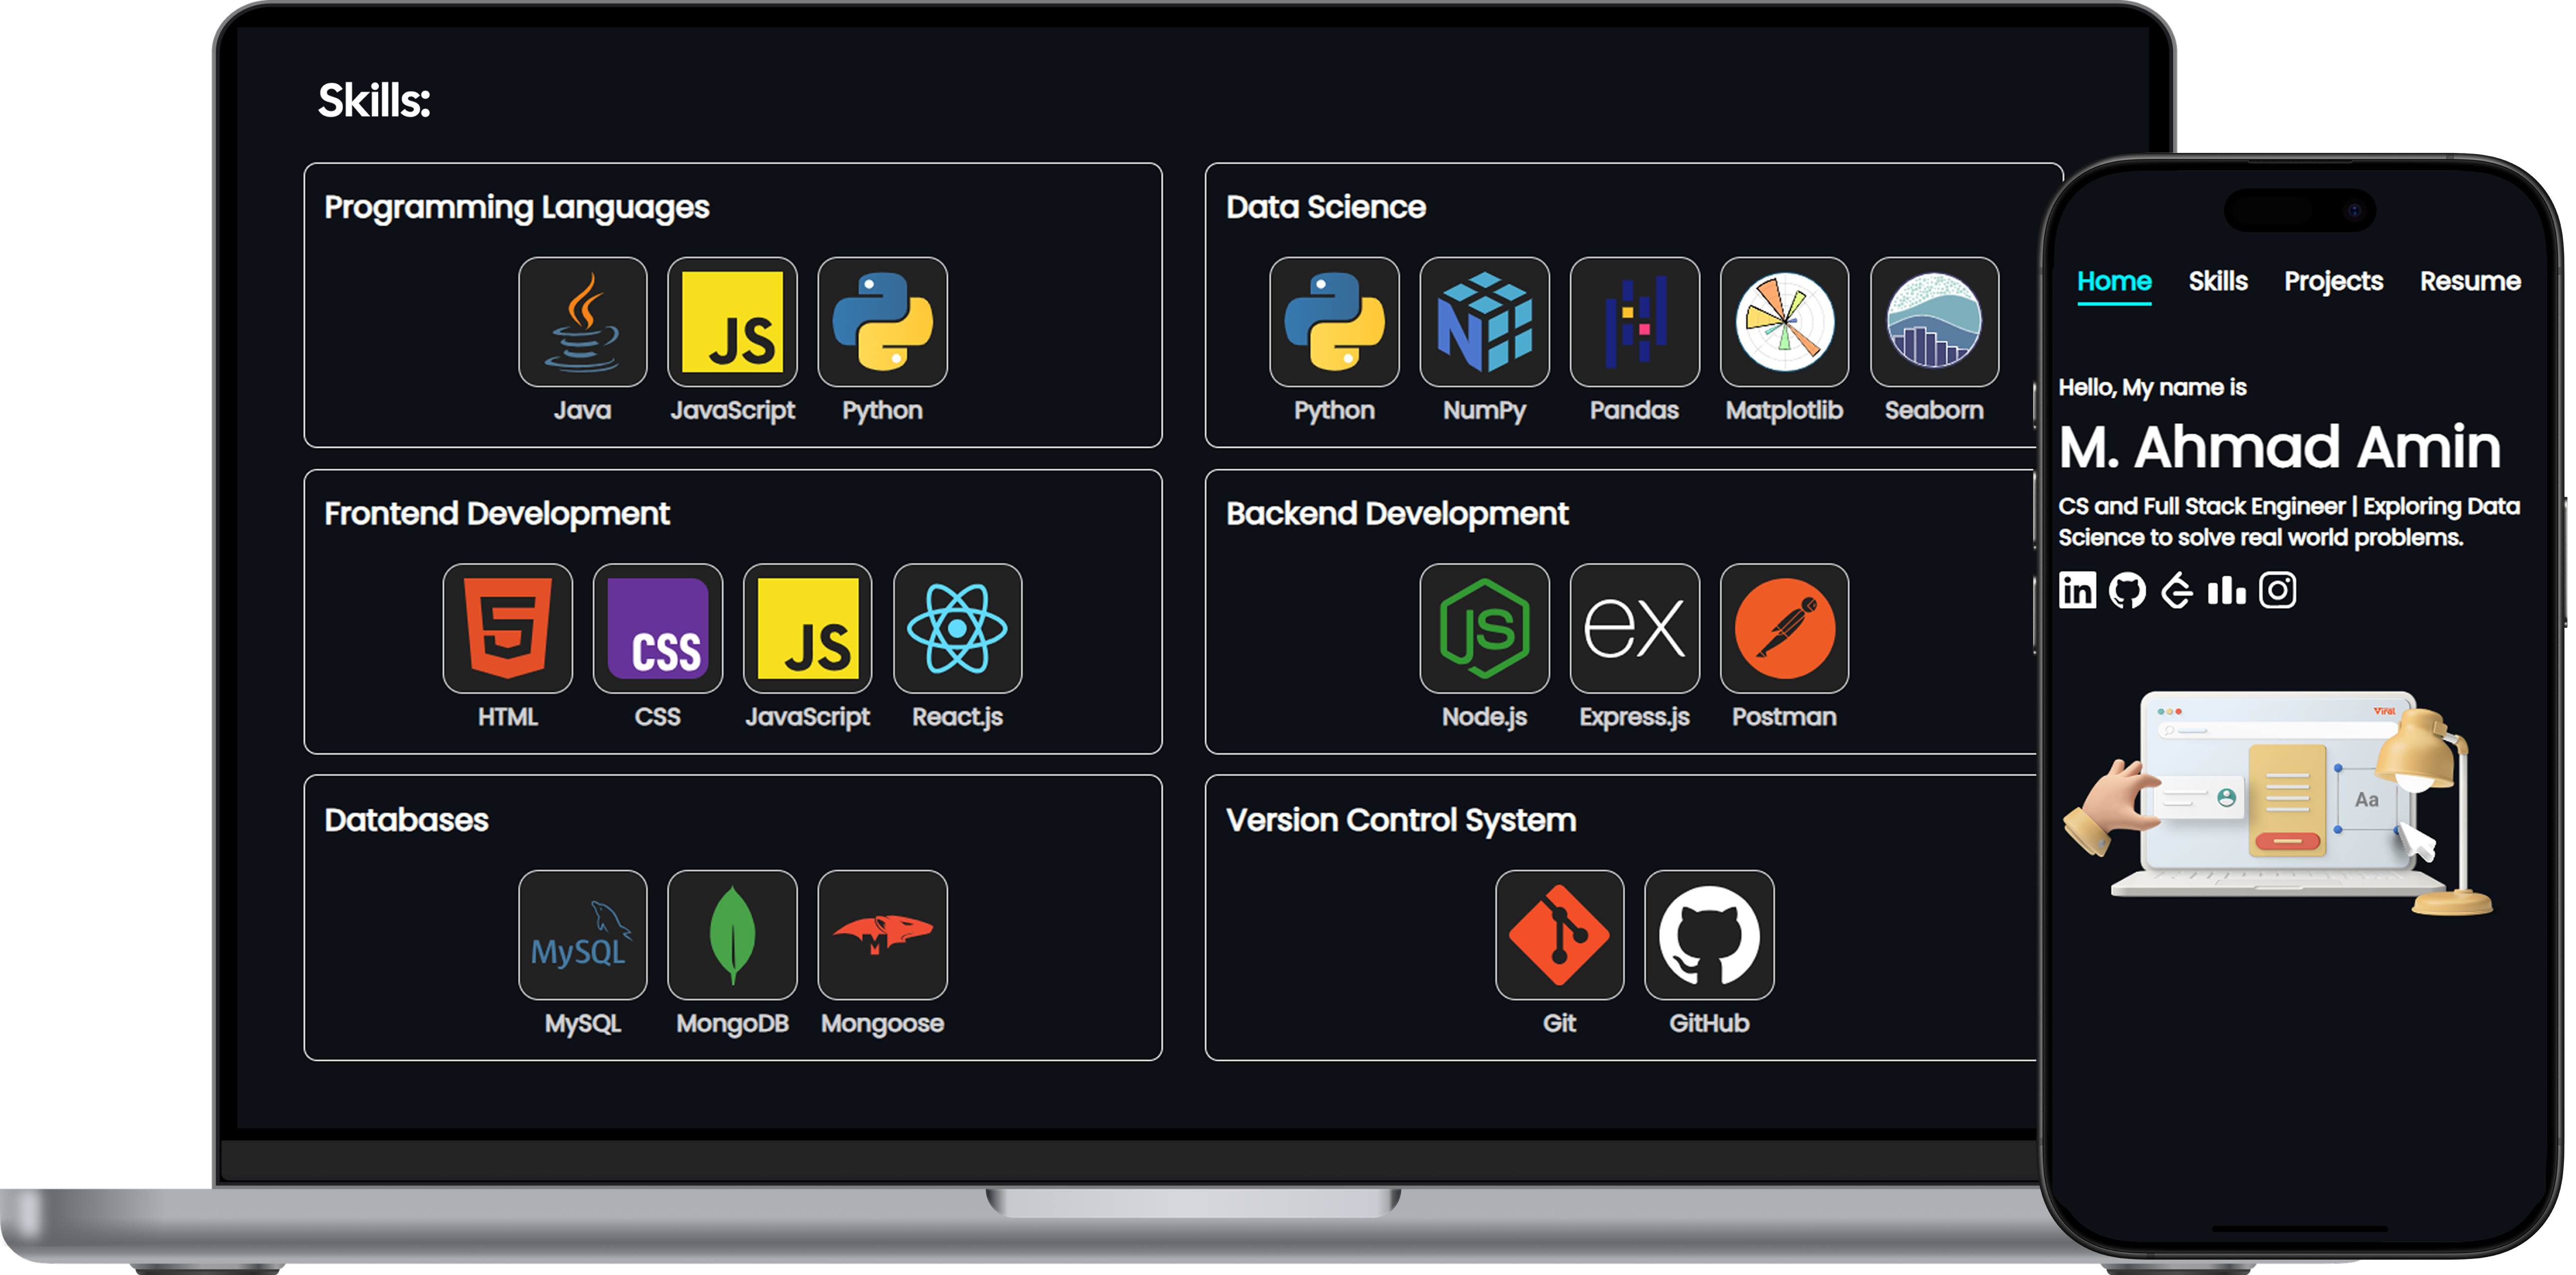2576x1275 pixels.
Task: Click the GitHub icon under Version Control System
Action: tap(1710, 935)
